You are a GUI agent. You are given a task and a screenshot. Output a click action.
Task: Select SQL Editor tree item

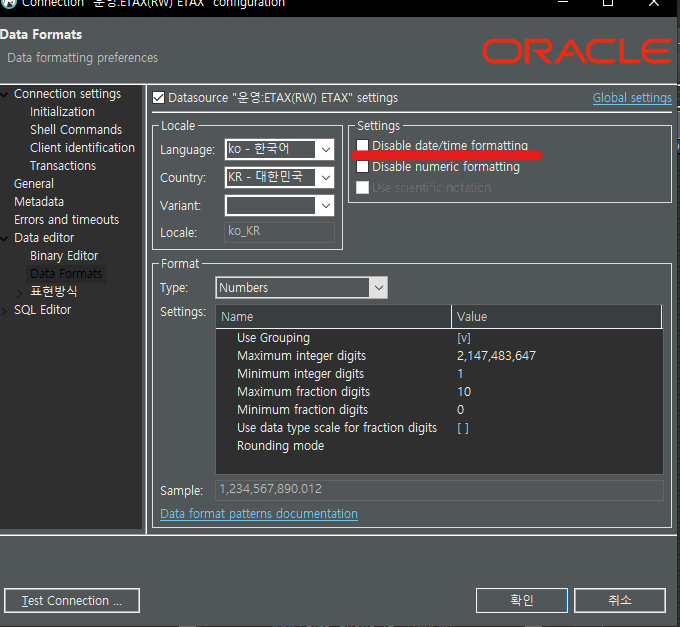42,310
